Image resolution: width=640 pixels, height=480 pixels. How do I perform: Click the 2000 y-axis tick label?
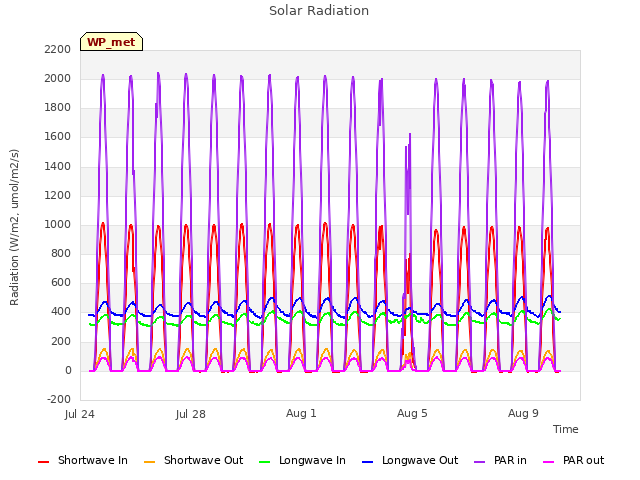(x=58, y=78)
